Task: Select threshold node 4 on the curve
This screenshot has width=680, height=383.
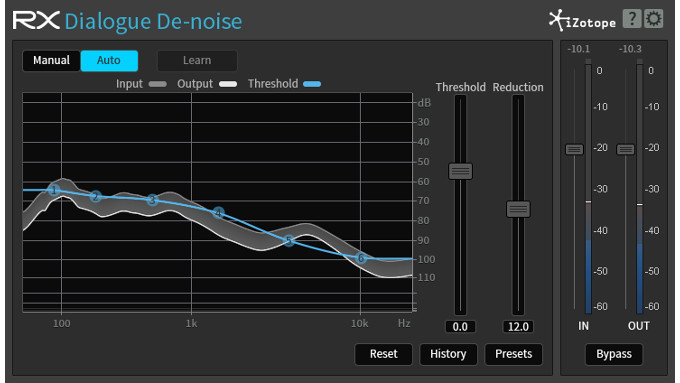Action: point(218,213)
